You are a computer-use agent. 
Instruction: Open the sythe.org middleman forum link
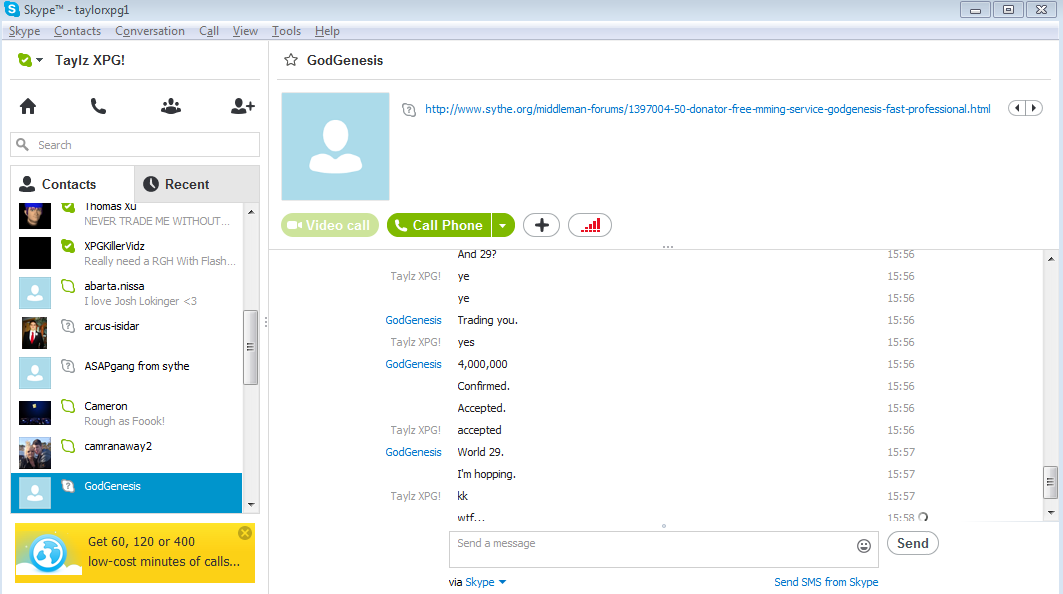pos(708,109)
